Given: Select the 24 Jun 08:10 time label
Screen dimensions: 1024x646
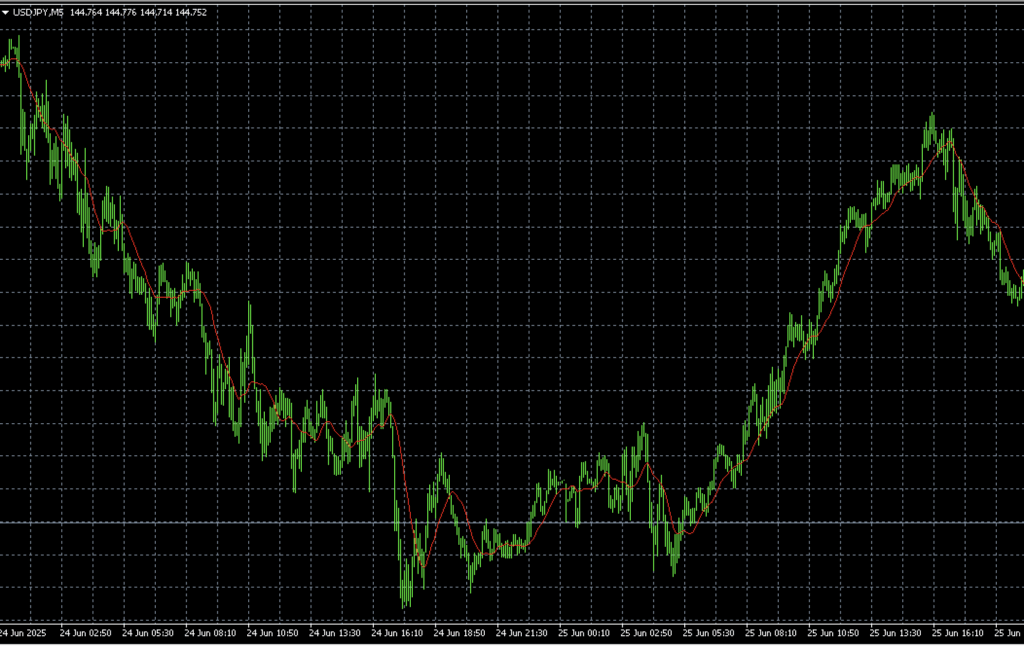Looking at the screenshot, I should click(x=209, y=633).
